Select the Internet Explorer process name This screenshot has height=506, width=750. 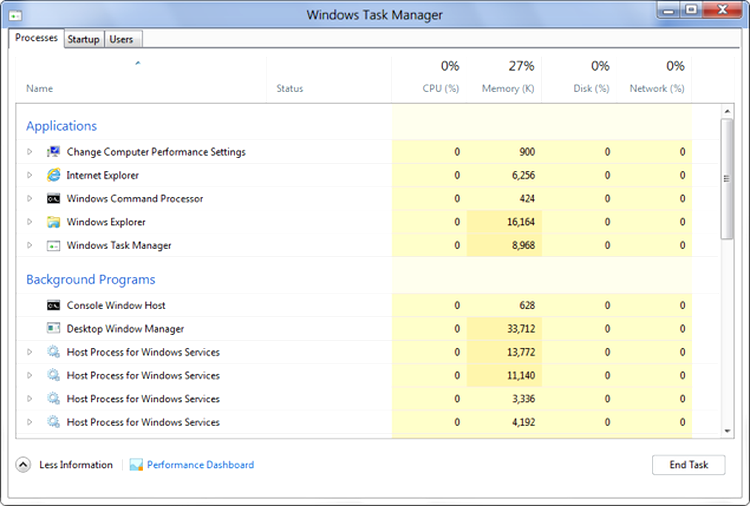click(102, 176)
